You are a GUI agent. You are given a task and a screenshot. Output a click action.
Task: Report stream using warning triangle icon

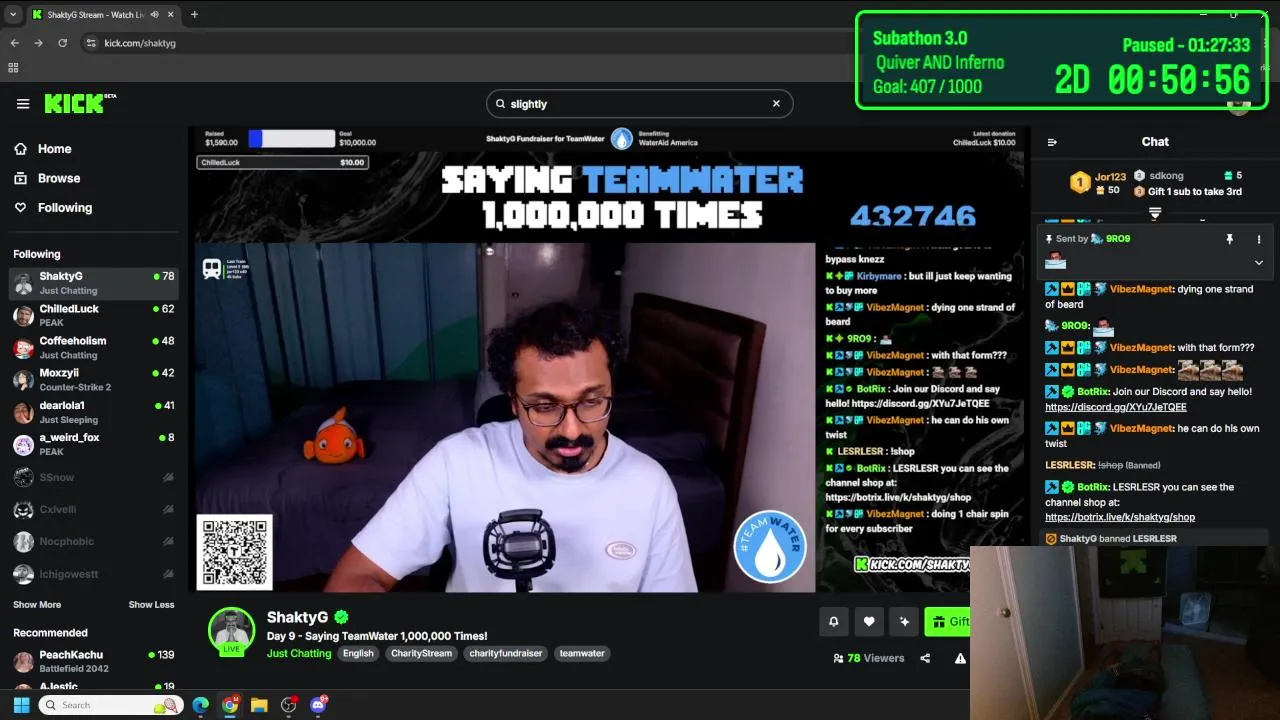click(x=960, y=658)
